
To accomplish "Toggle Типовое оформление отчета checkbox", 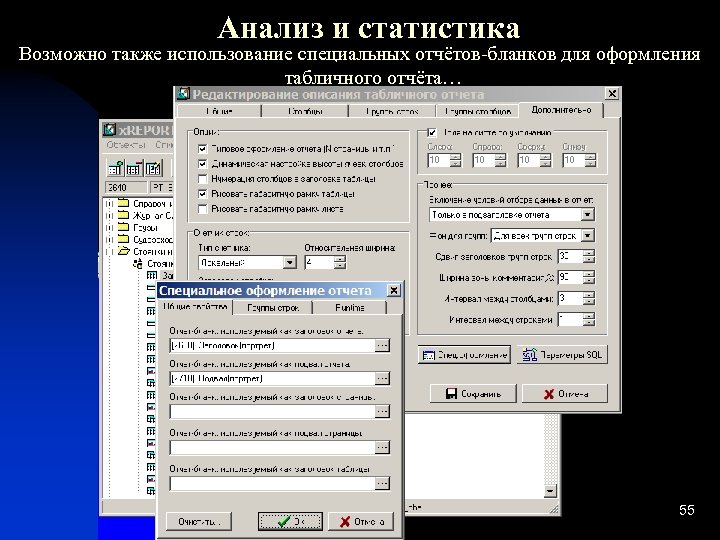I will point(202,149).
